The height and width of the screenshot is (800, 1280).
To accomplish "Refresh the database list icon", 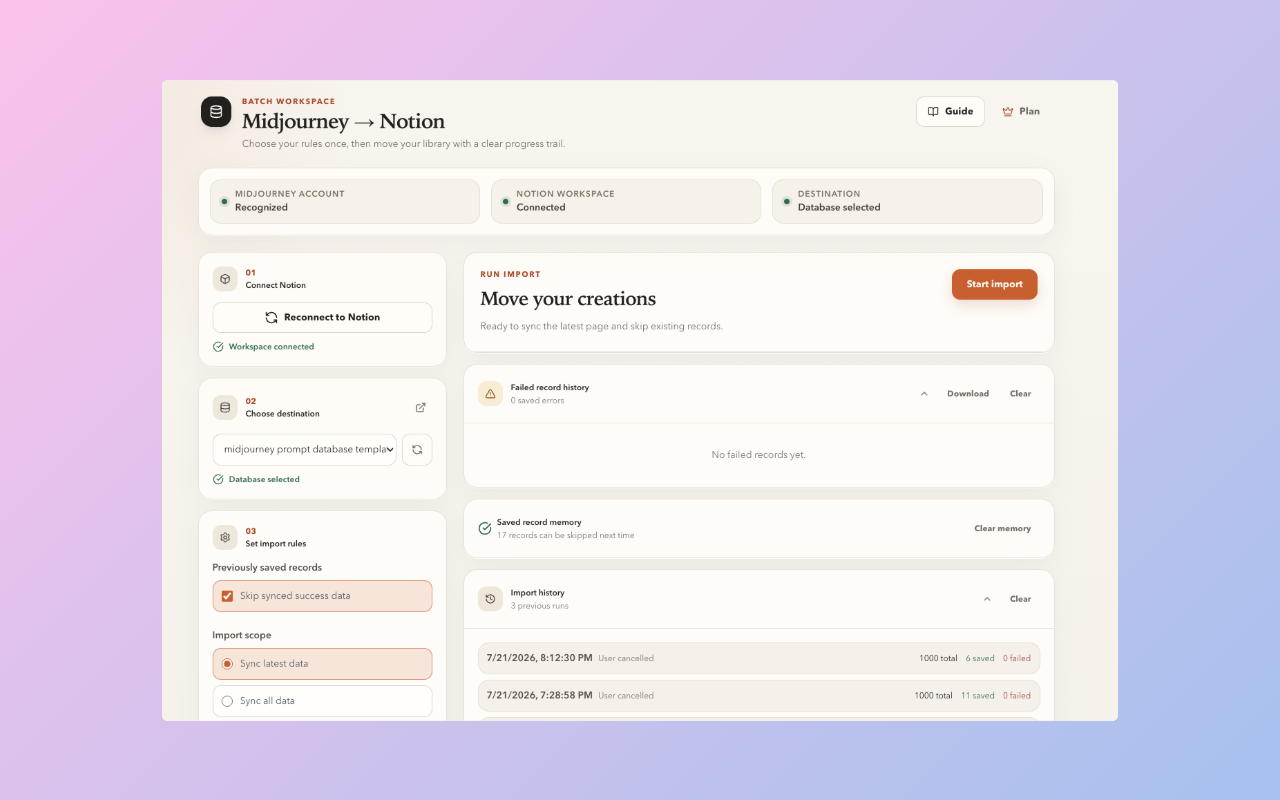I will pyautogui.click(x=417, y=450).
